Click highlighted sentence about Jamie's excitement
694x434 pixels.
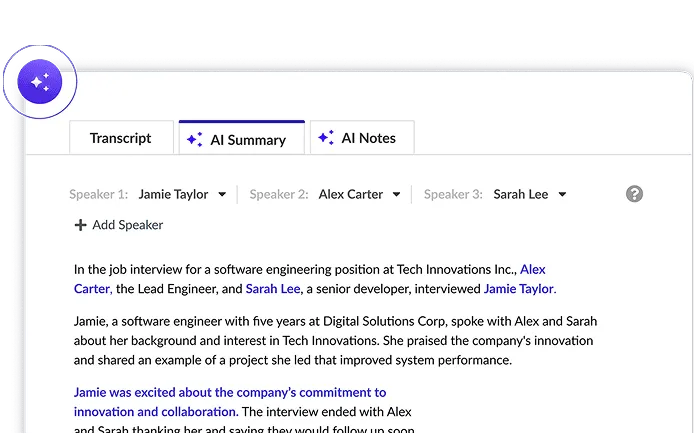(x=230, y=402)
